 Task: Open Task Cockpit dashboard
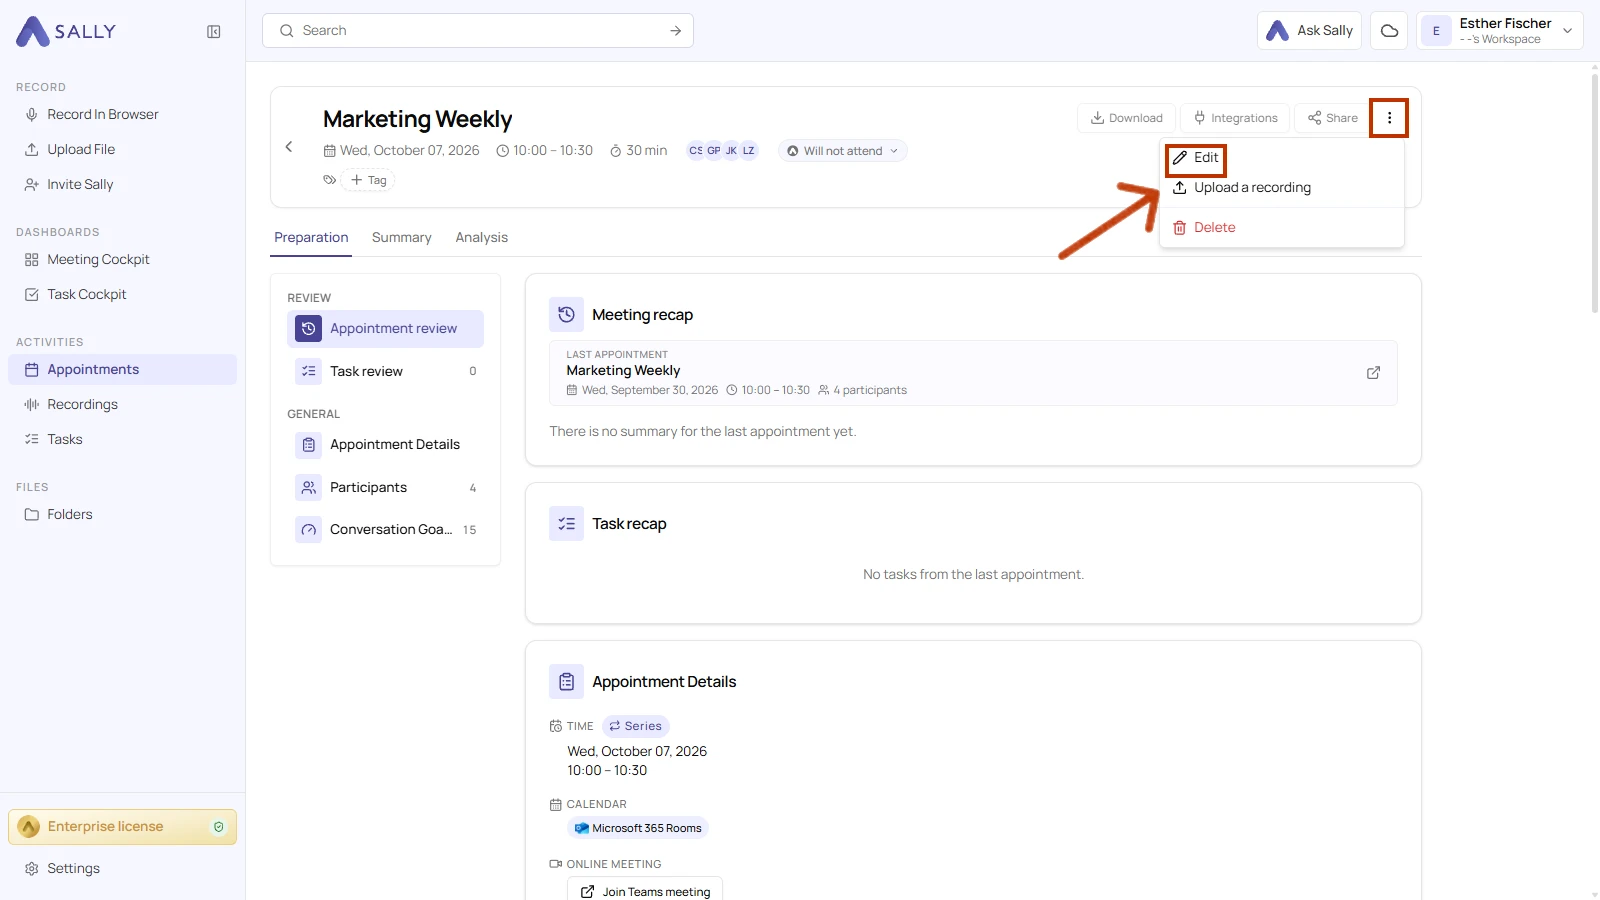(123, 295)
